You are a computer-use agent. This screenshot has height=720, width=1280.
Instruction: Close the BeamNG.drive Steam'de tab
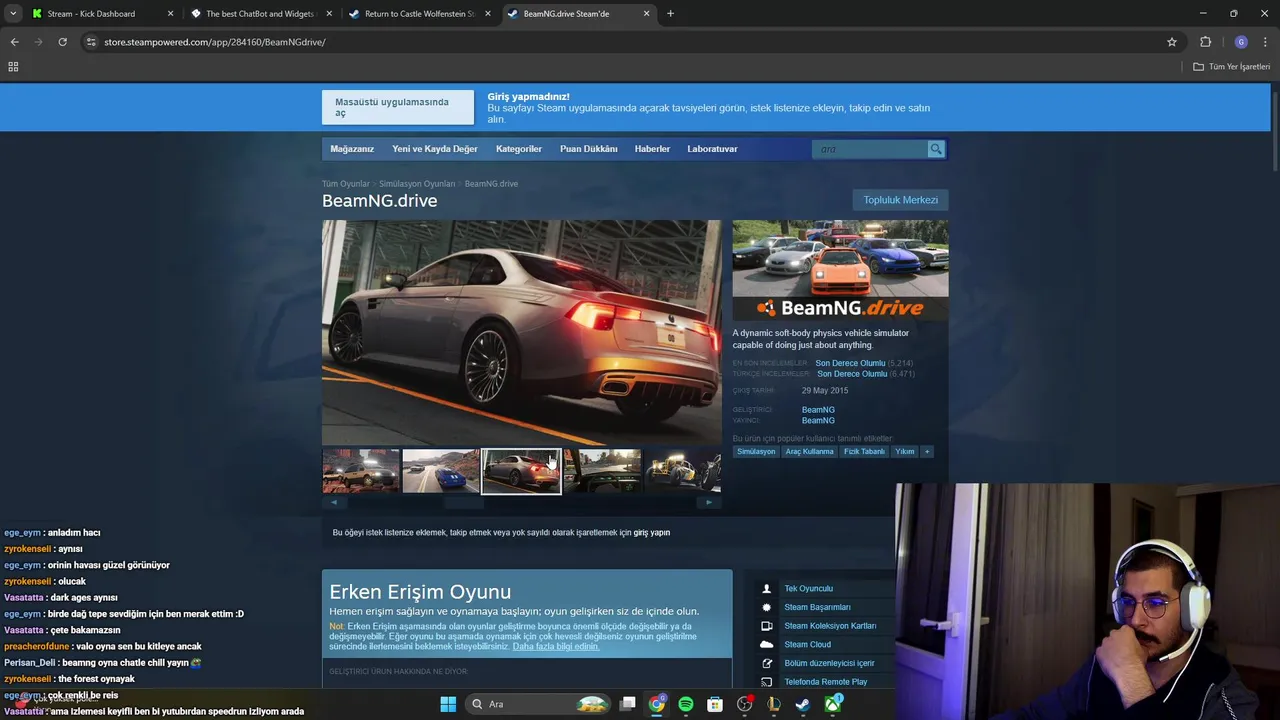point(646,14)
